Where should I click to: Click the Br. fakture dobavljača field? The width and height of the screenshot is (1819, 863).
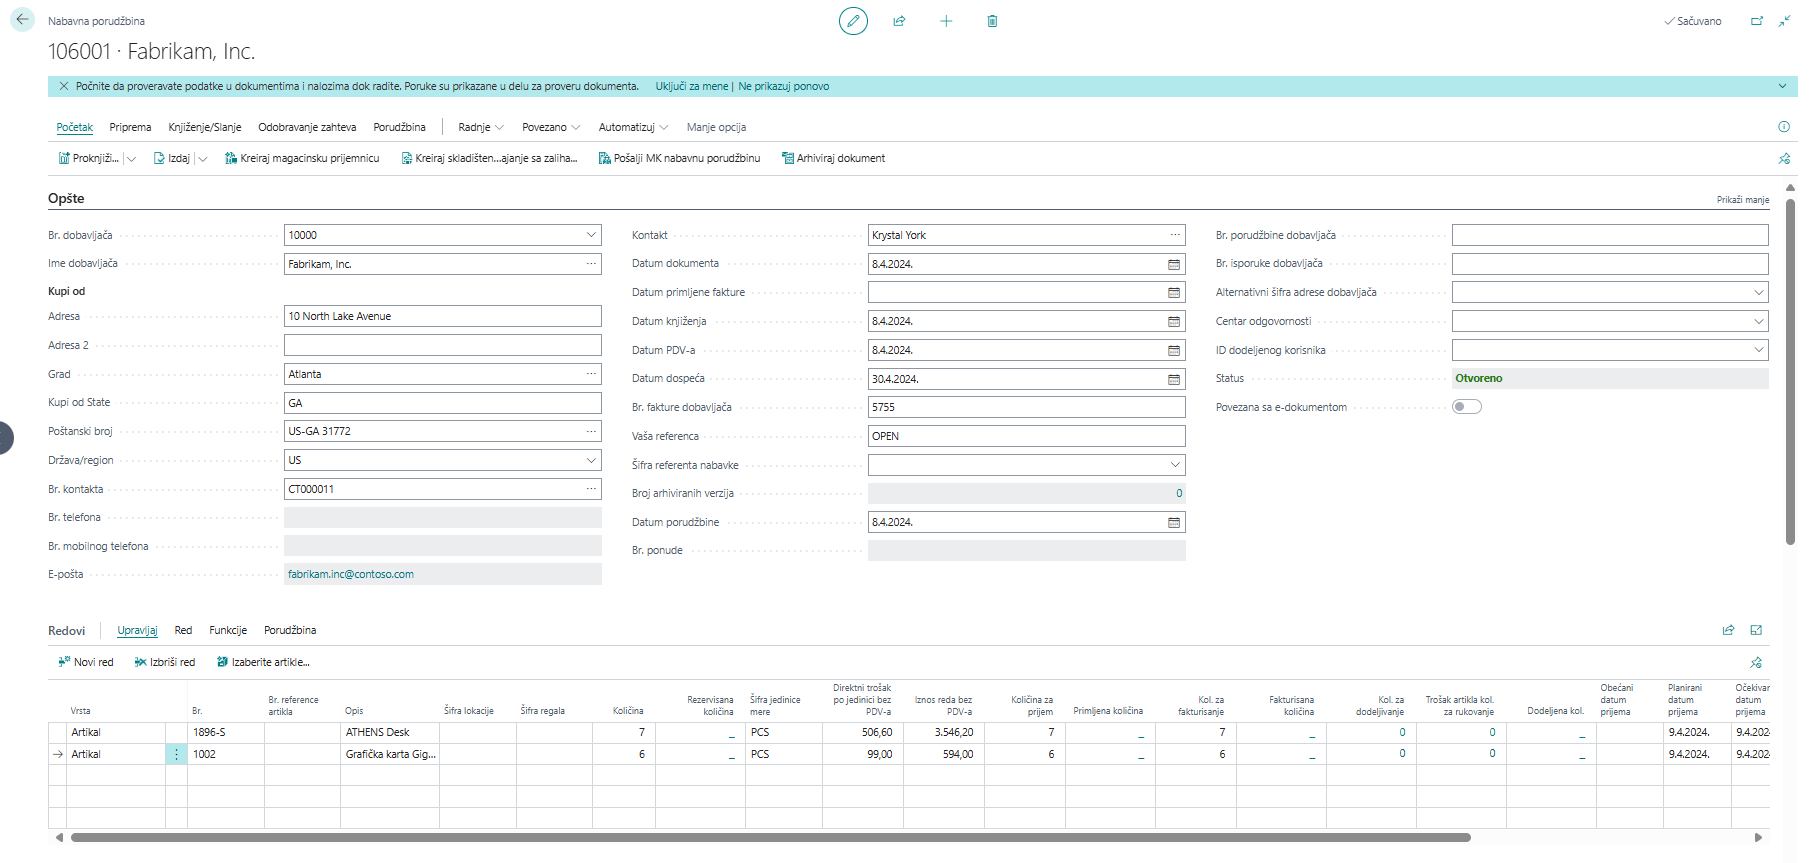click(x=1026, y=408)
